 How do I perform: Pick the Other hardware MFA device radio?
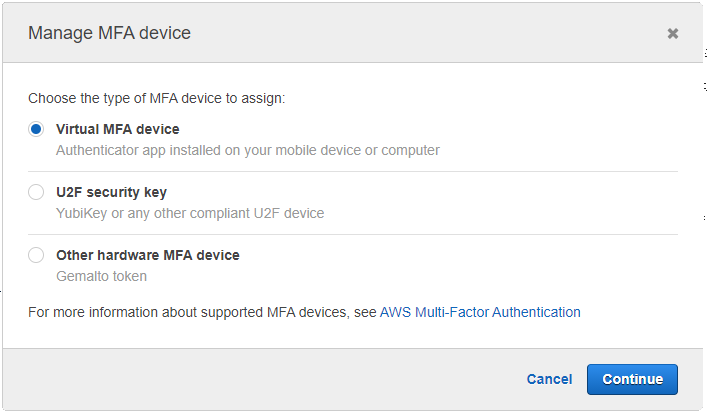point(36,255)
